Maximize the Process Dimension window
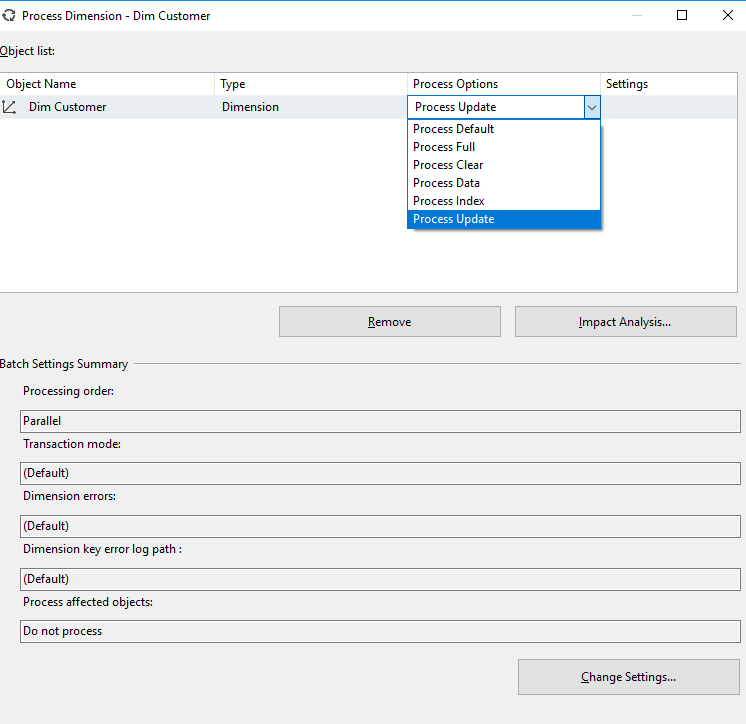 click(682, 16)
